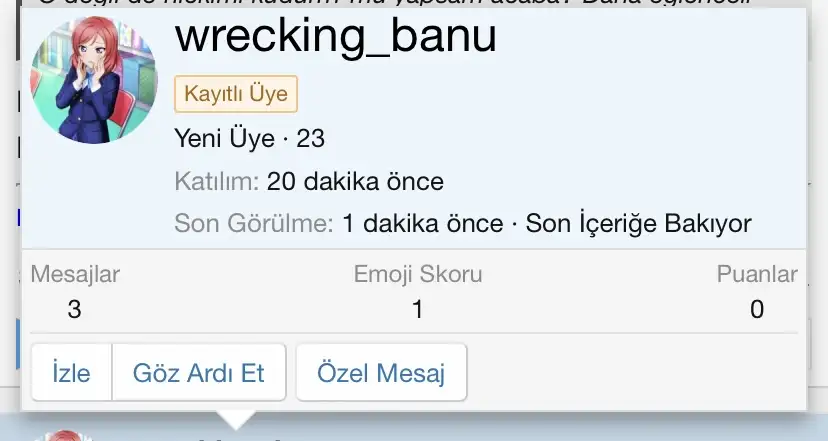The height and width of the screenshot is (441, 828).
Task: Open the message count 3
Action: [74, 309]
